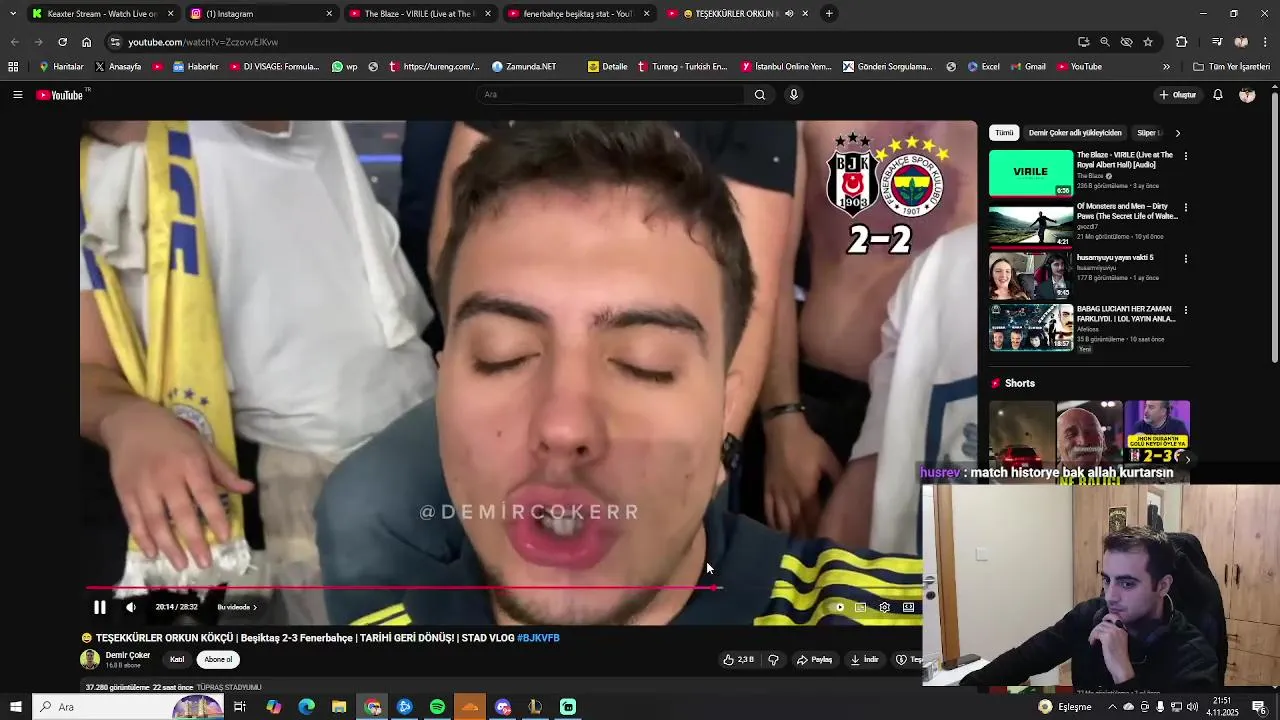The height and width of the screenshot is (720, 1280).
Task: Show more bookmarks with the double chevron
Action: pos(1166,67)
